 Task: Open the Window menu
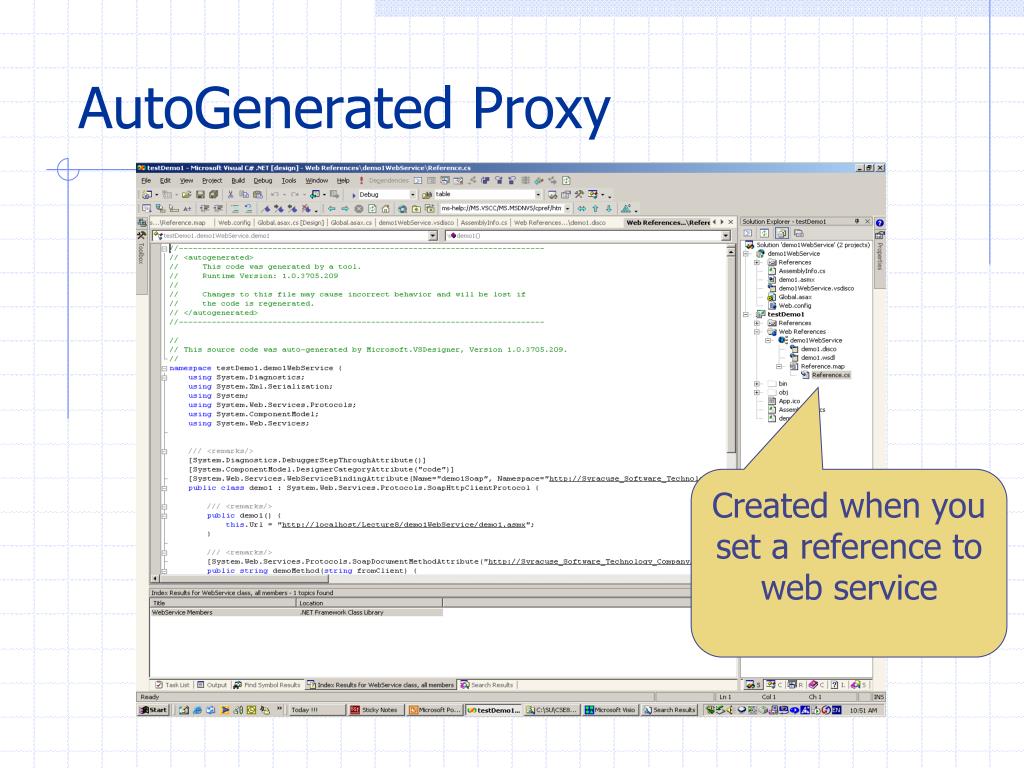(x=317, y=181)
